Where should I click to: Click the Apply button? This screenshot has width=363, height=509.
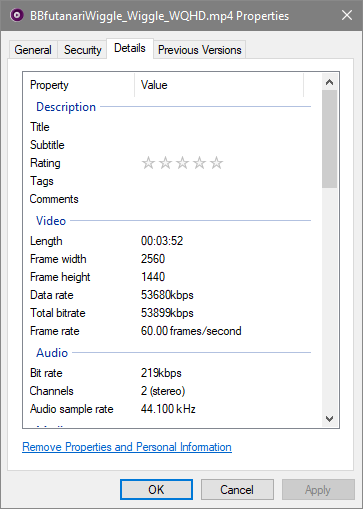318,490
